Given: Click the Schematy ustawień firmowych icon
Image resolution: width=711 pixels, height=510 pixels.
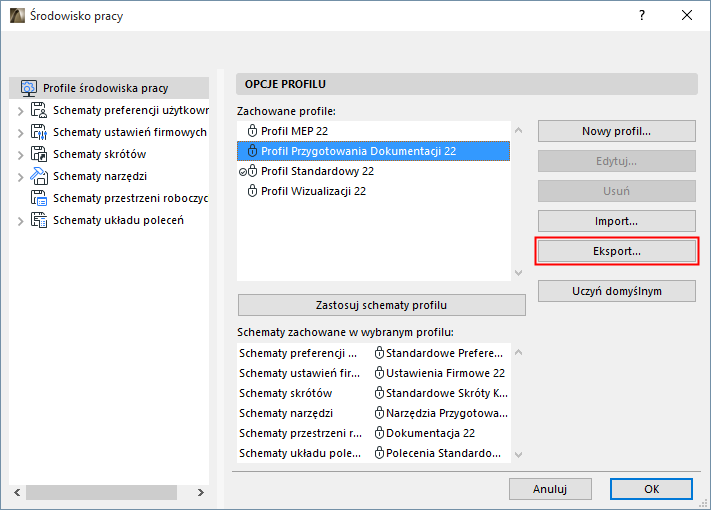Looking at the screenshot, I should (39, 132).
